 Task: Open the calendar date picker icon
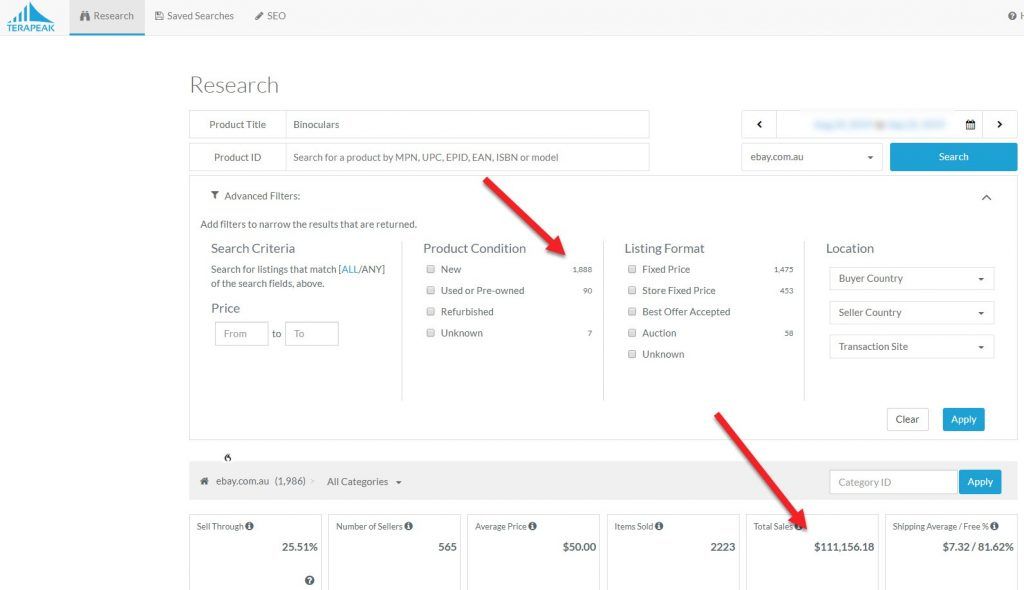click(x=970, y=124)
